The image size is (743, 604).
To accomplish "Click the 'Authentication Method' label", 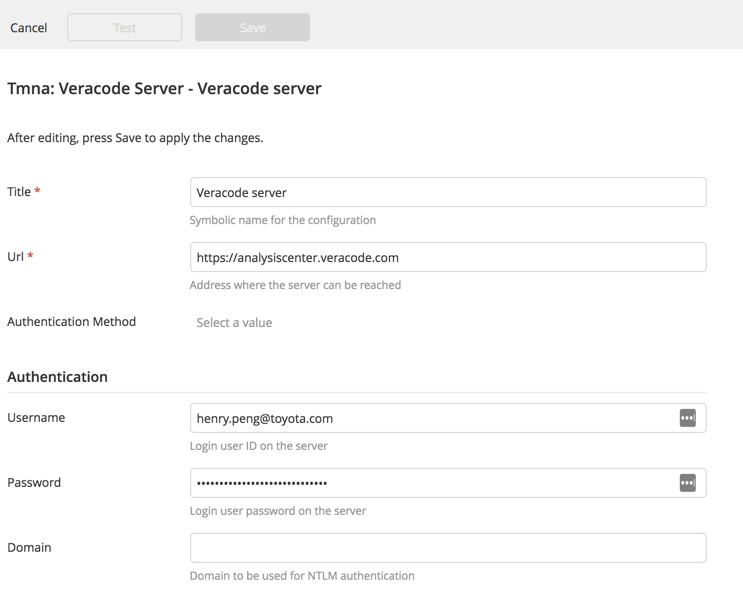I will point(72,322).
